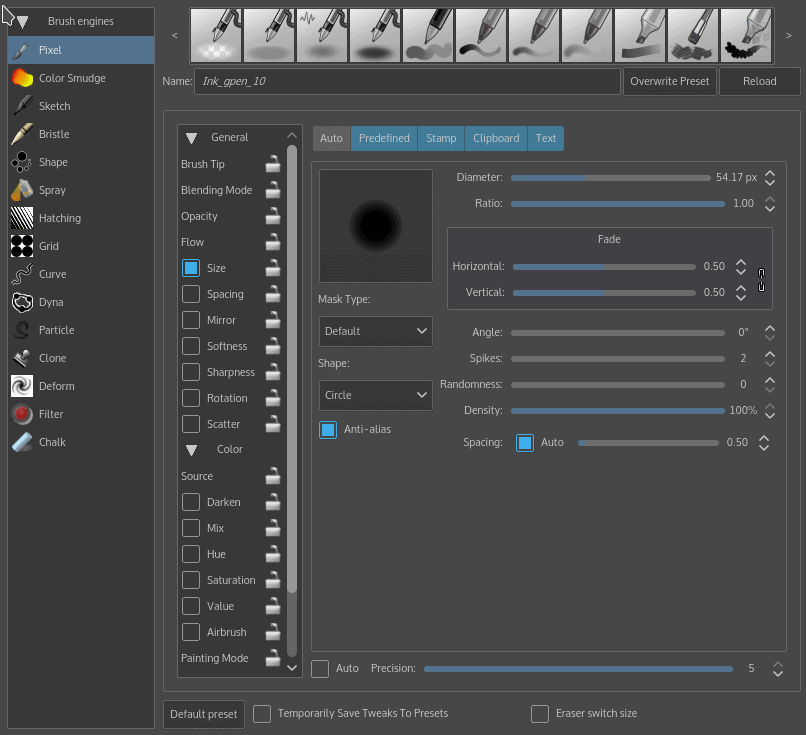This screenshot has height=735, width=806.
Task: Choose the Bristle brush engine
Action: (81, 134)
